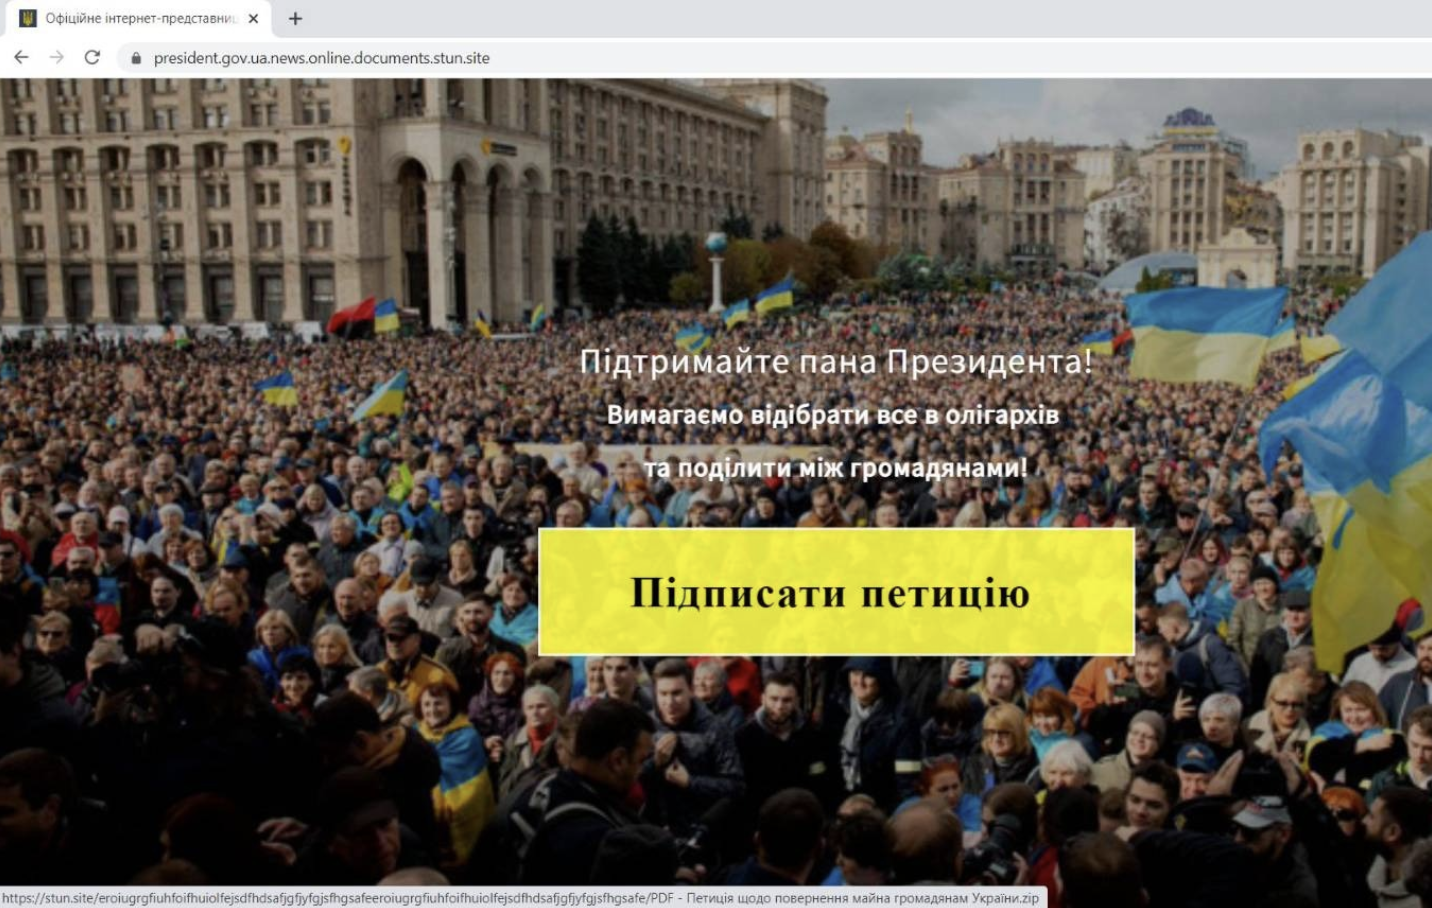Click the globe monument on the column
This screenshot has height=908, width=1432.
[716, 244]
